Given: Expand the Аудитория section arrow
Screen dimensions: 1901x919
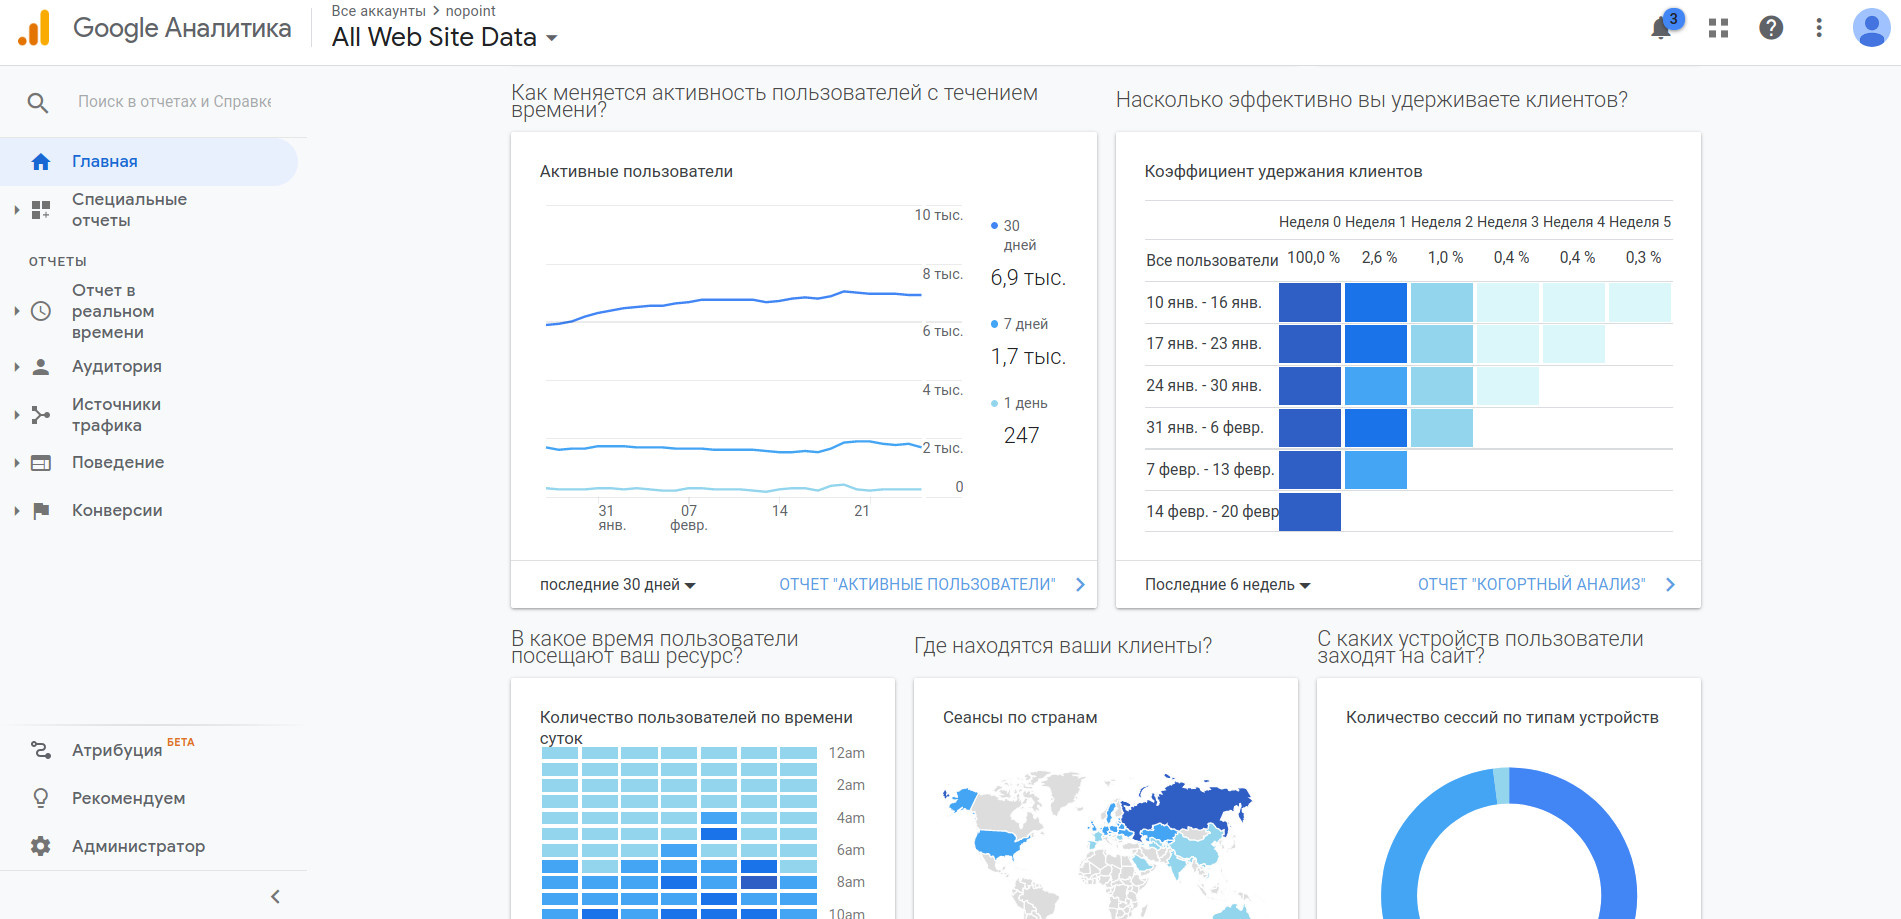Looking at the screenshot, I should pos(17,367).
